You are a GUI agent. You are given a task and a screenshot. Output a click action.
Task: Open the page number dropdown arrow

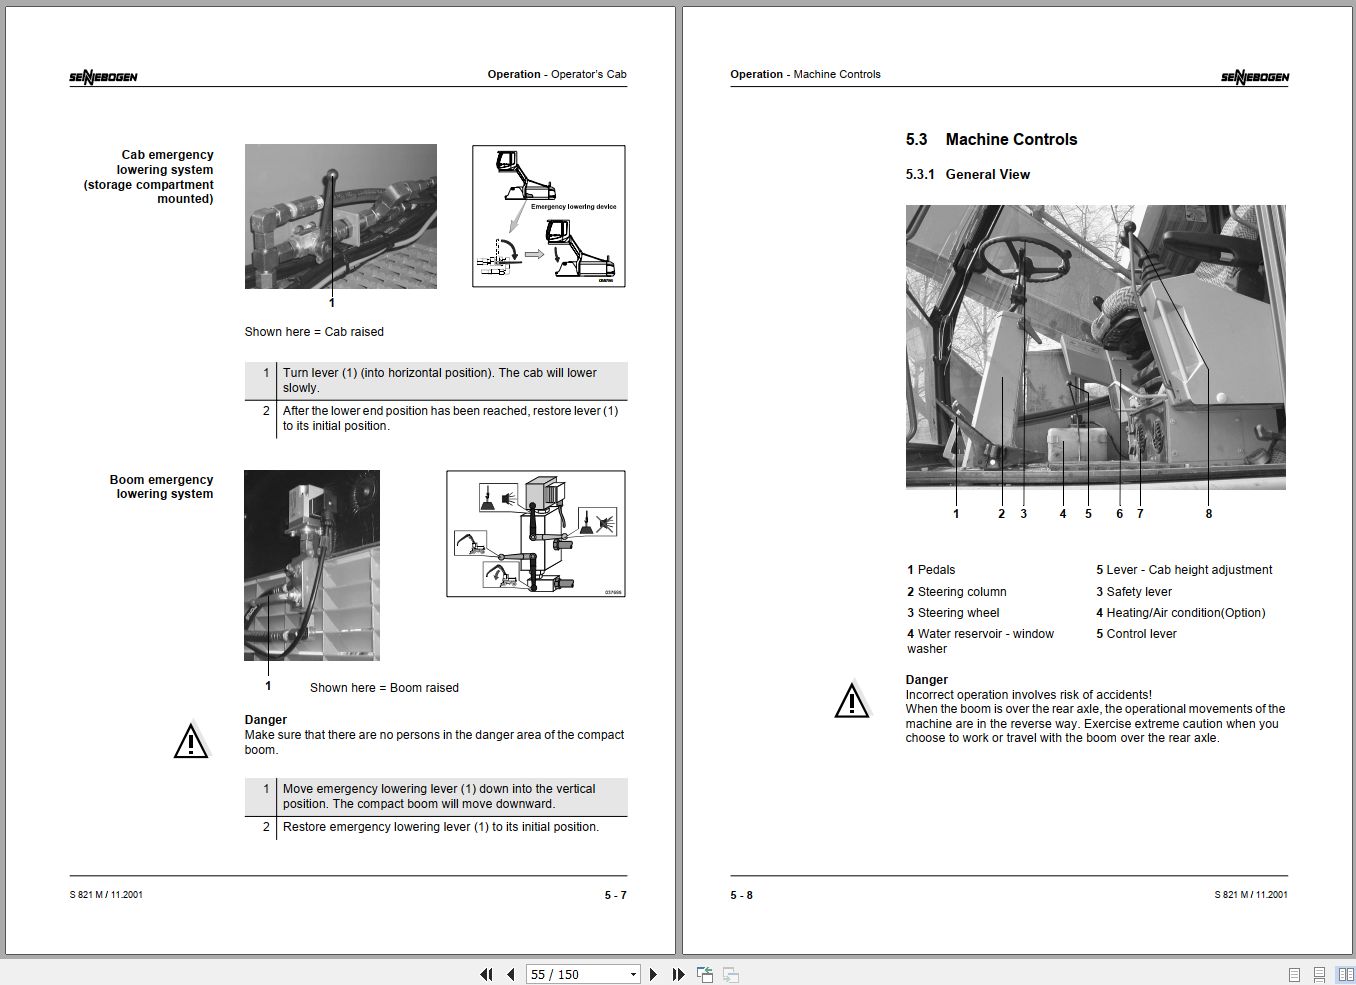pos(633,974)
